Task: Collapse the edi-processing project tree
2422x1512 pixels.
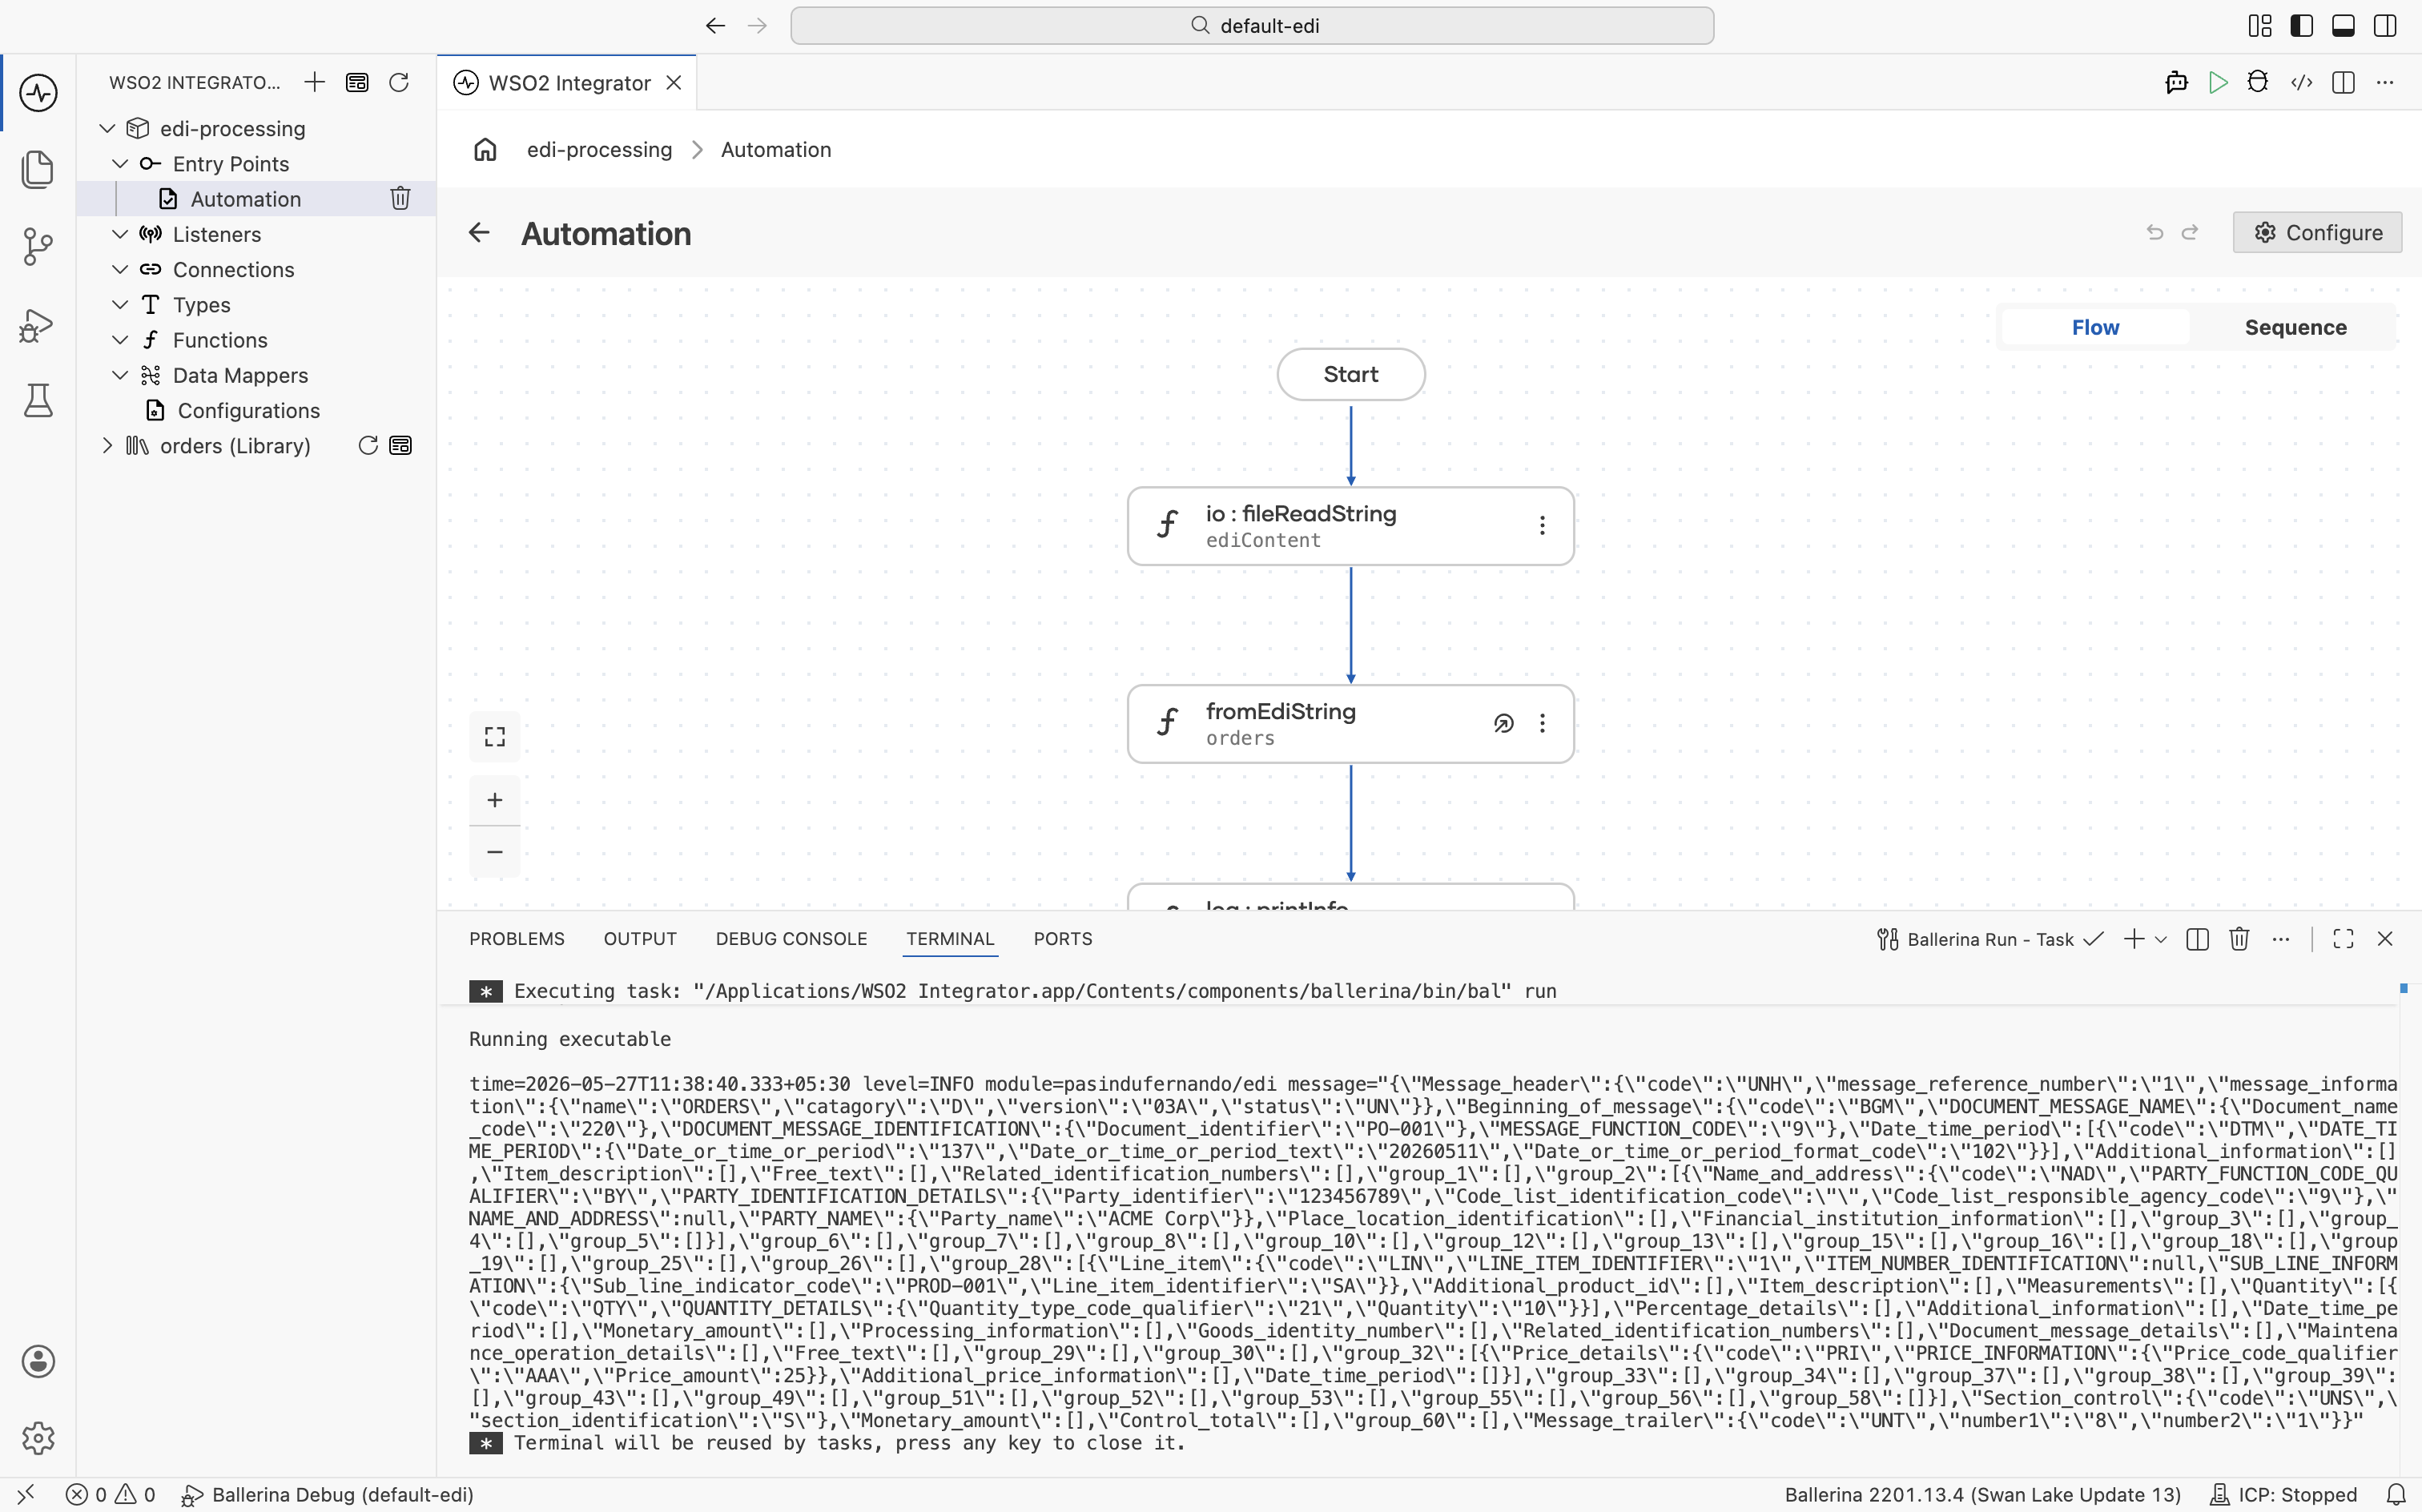Action: point(107,128)
